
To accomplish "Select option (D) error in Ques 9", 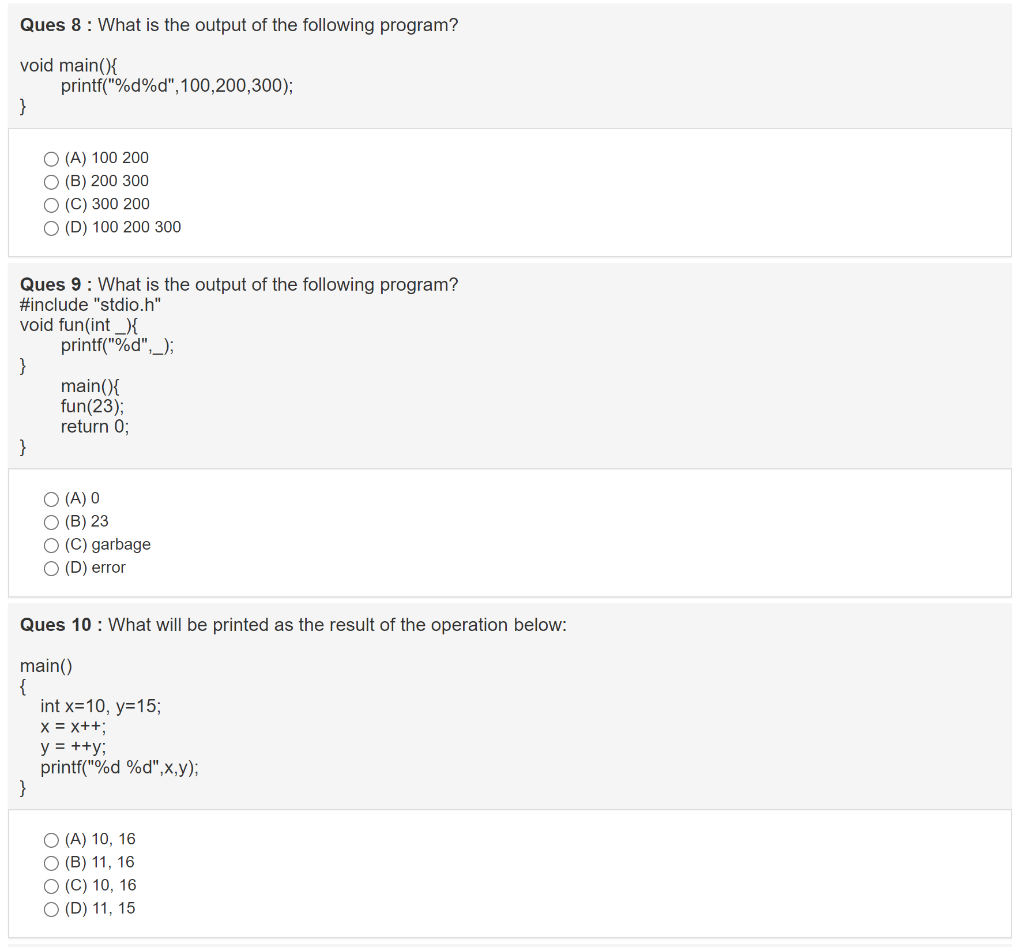I will 50,568.
